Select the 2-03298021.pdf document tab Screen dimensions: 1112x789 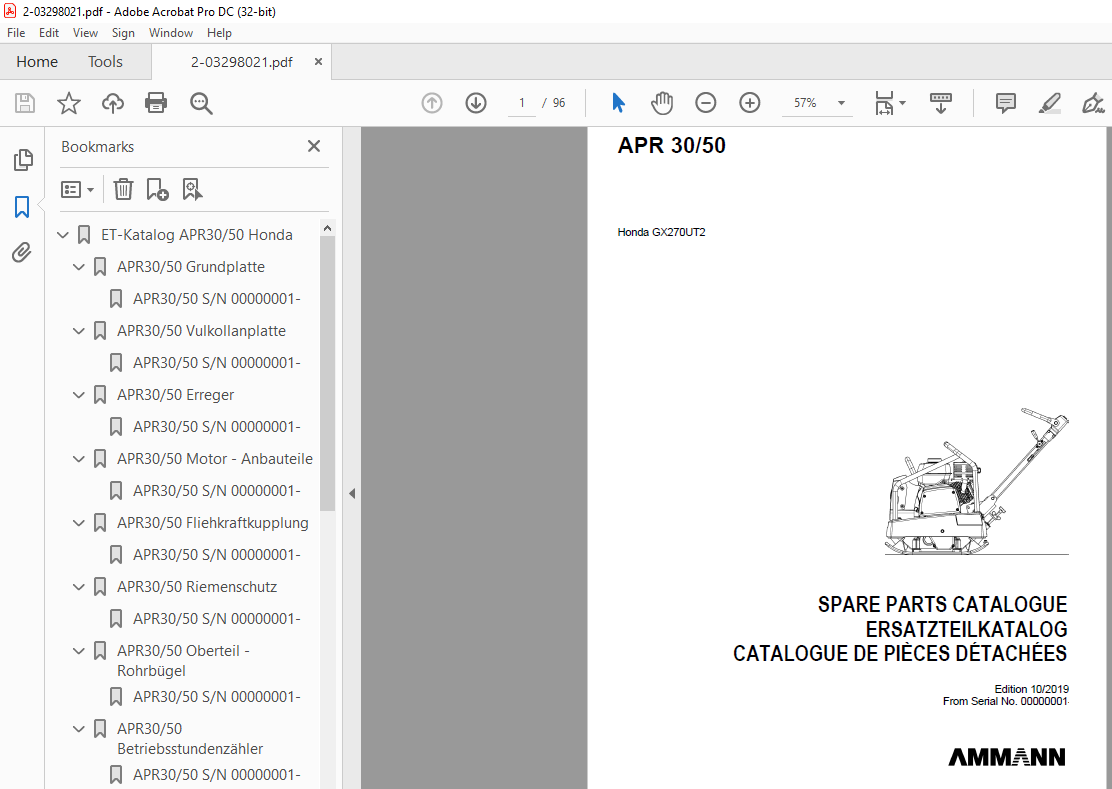[241, 62]
